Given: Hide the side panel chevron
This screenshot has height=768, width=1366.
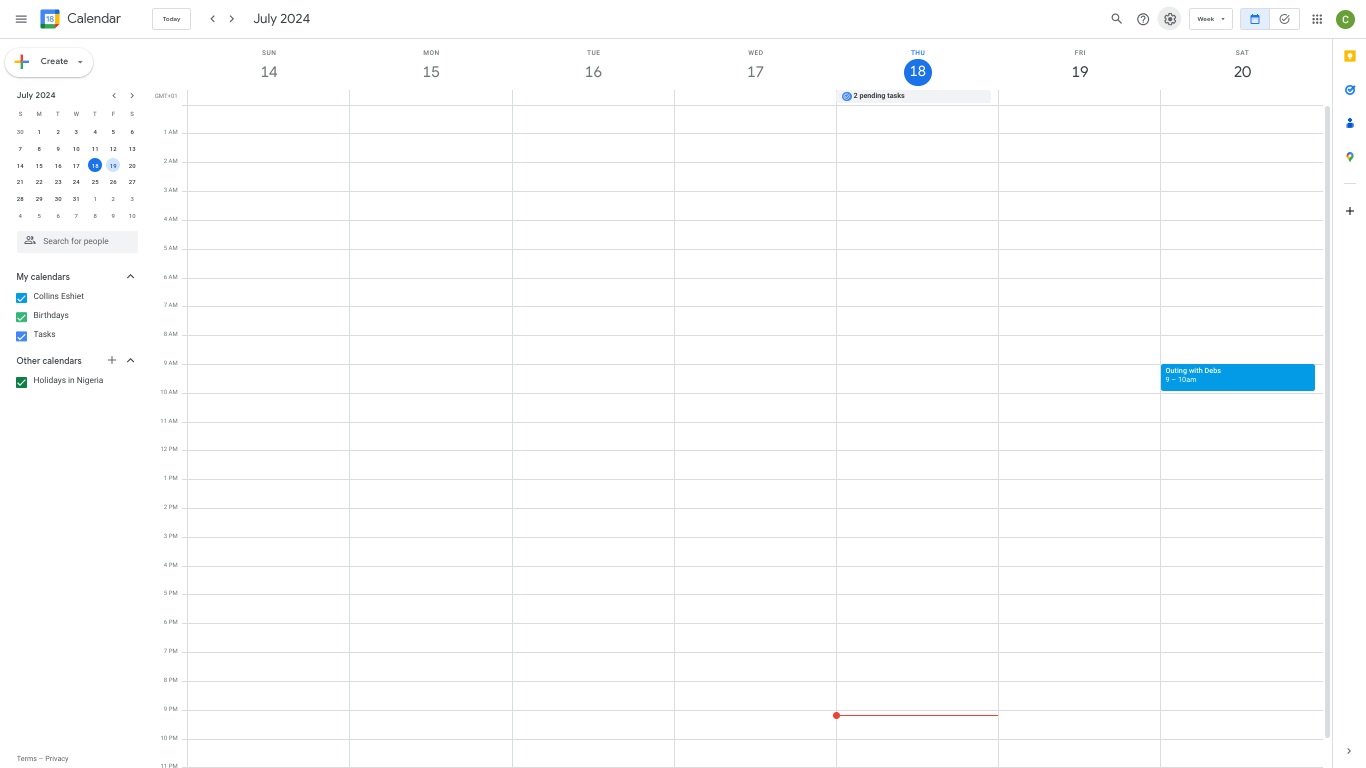Looking at the screenshot, I should pos(1349,751).
